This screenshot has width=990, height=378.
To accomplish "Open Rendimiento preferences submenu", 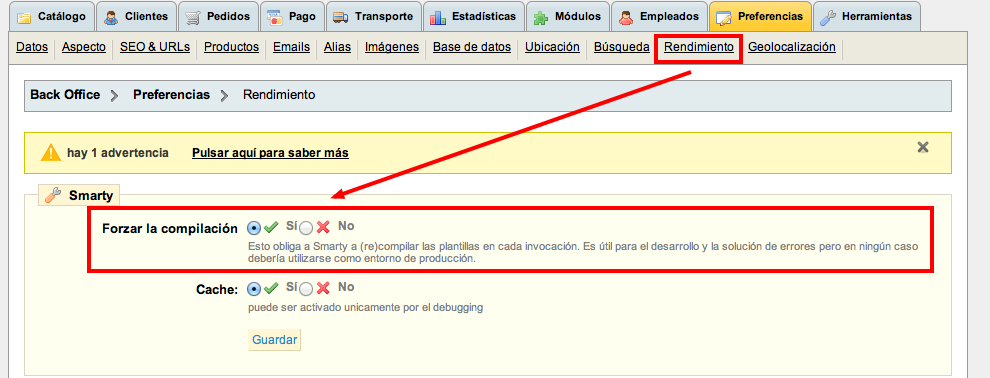I will (x=699, y=47).
